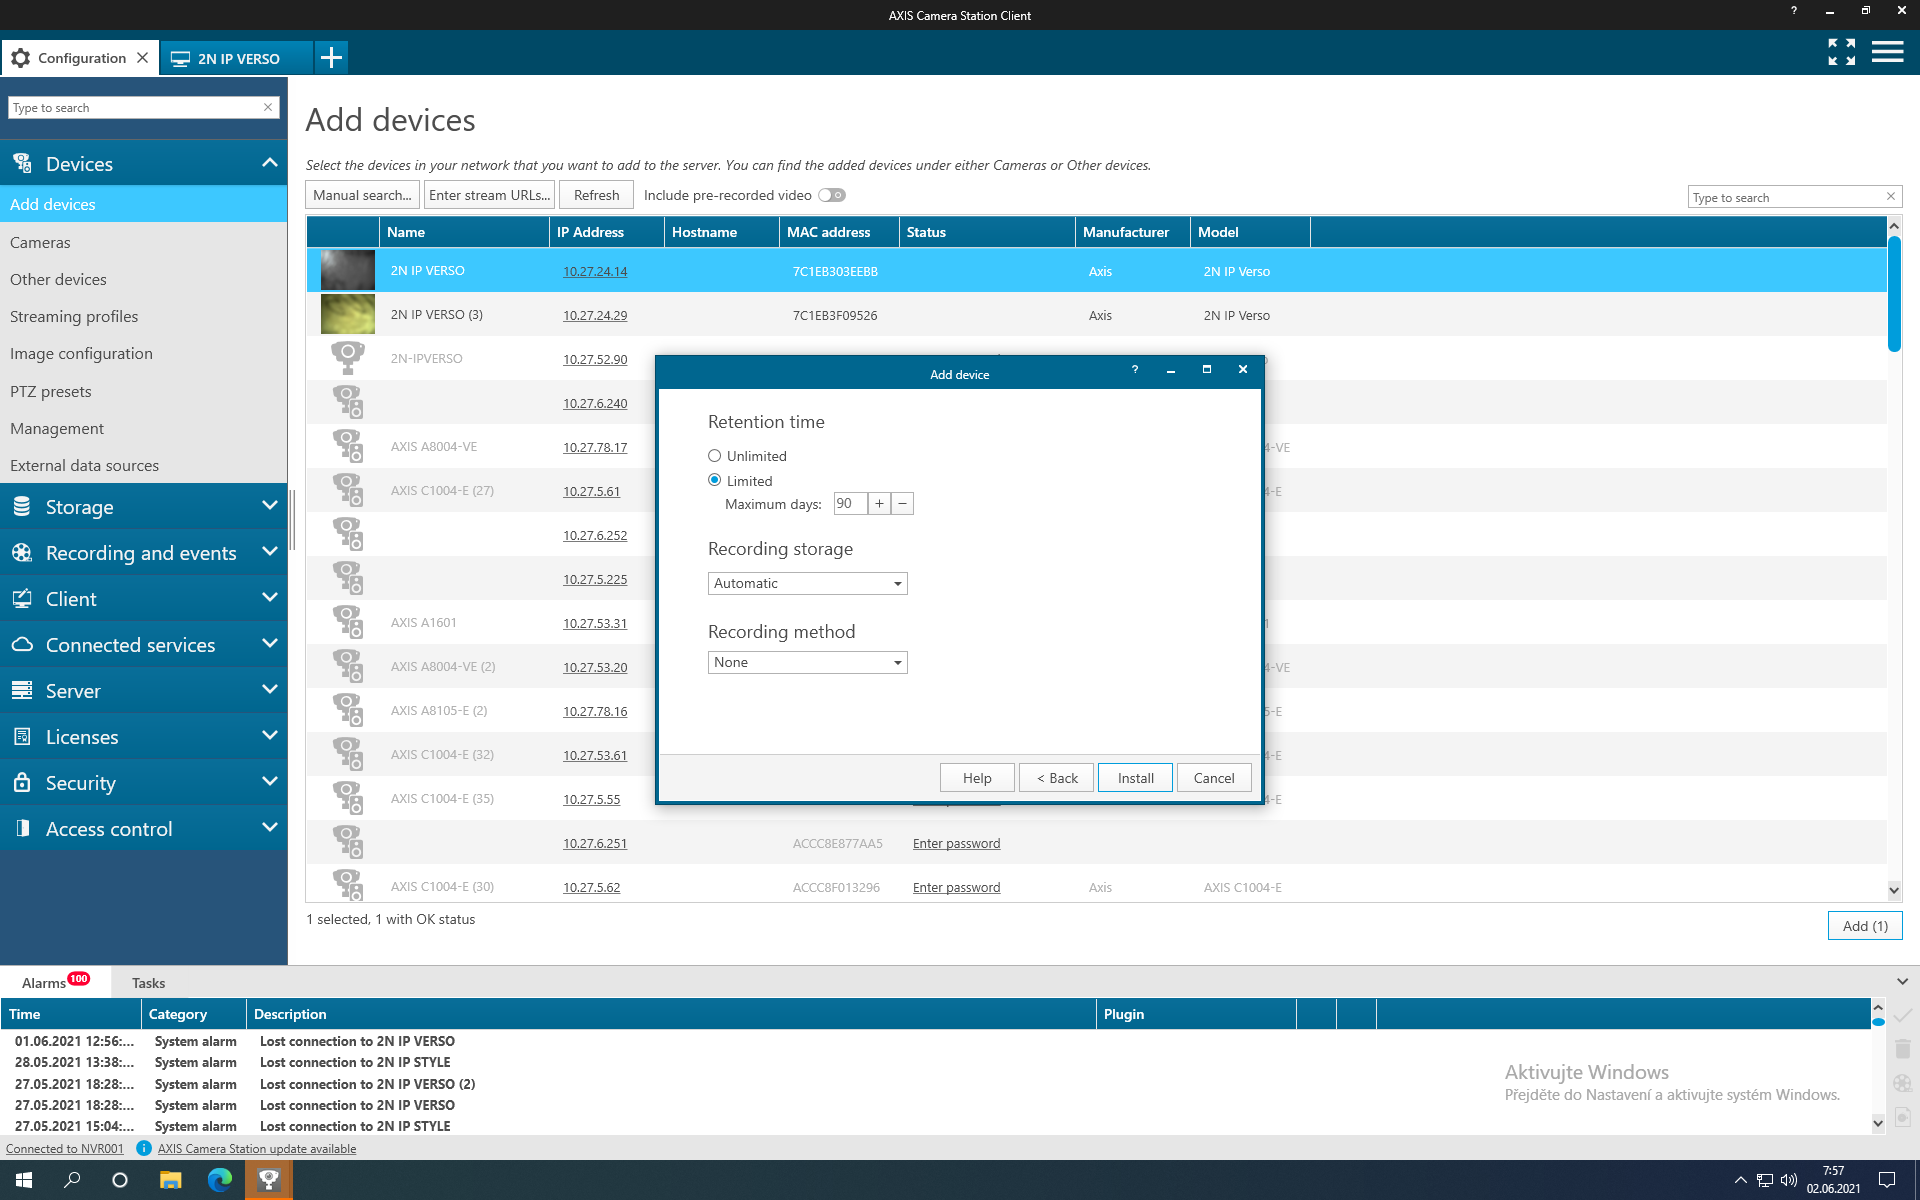Select the Unlimited retention option
The width and height of the screenshot is (1920, 1200).
pyautogui.click(x=714, y=456)
